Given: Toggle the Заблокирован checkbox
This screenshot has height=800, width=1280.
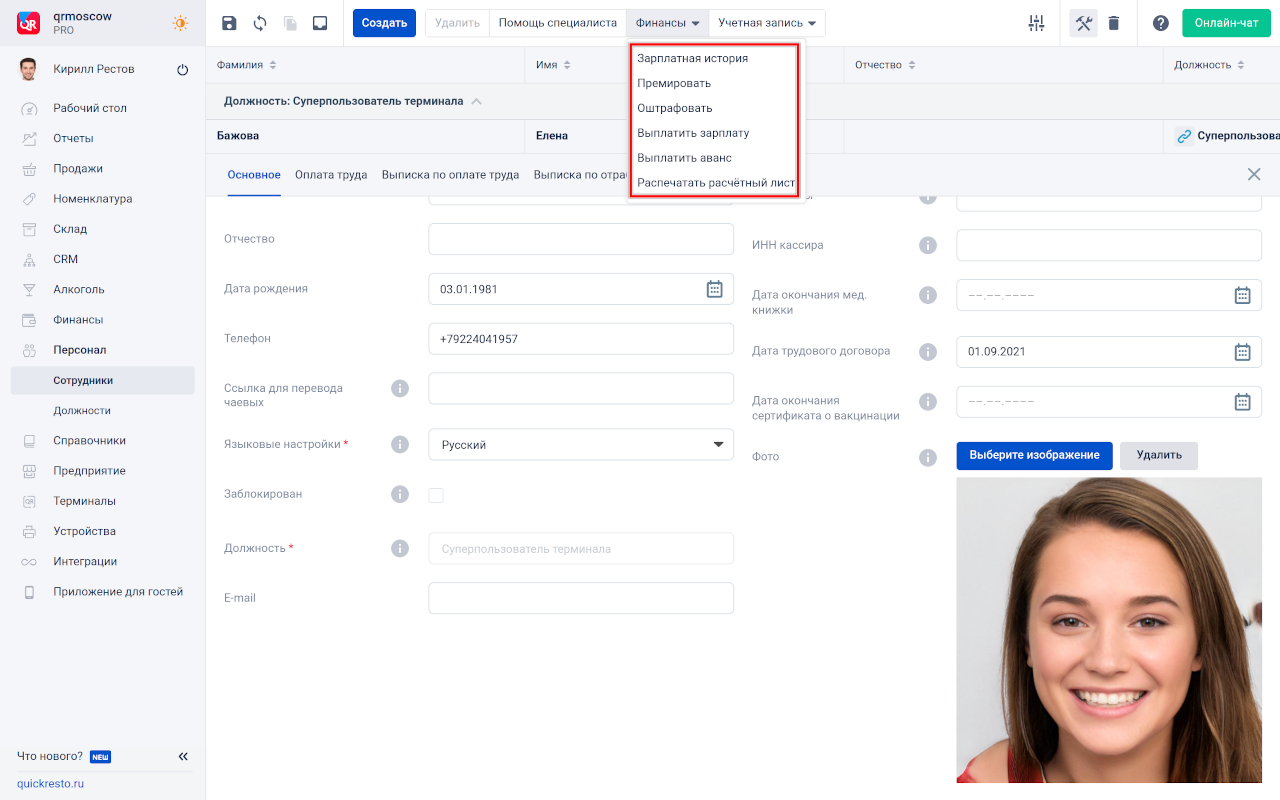Looking at the screenshot, I should click(x=436, y=495).
